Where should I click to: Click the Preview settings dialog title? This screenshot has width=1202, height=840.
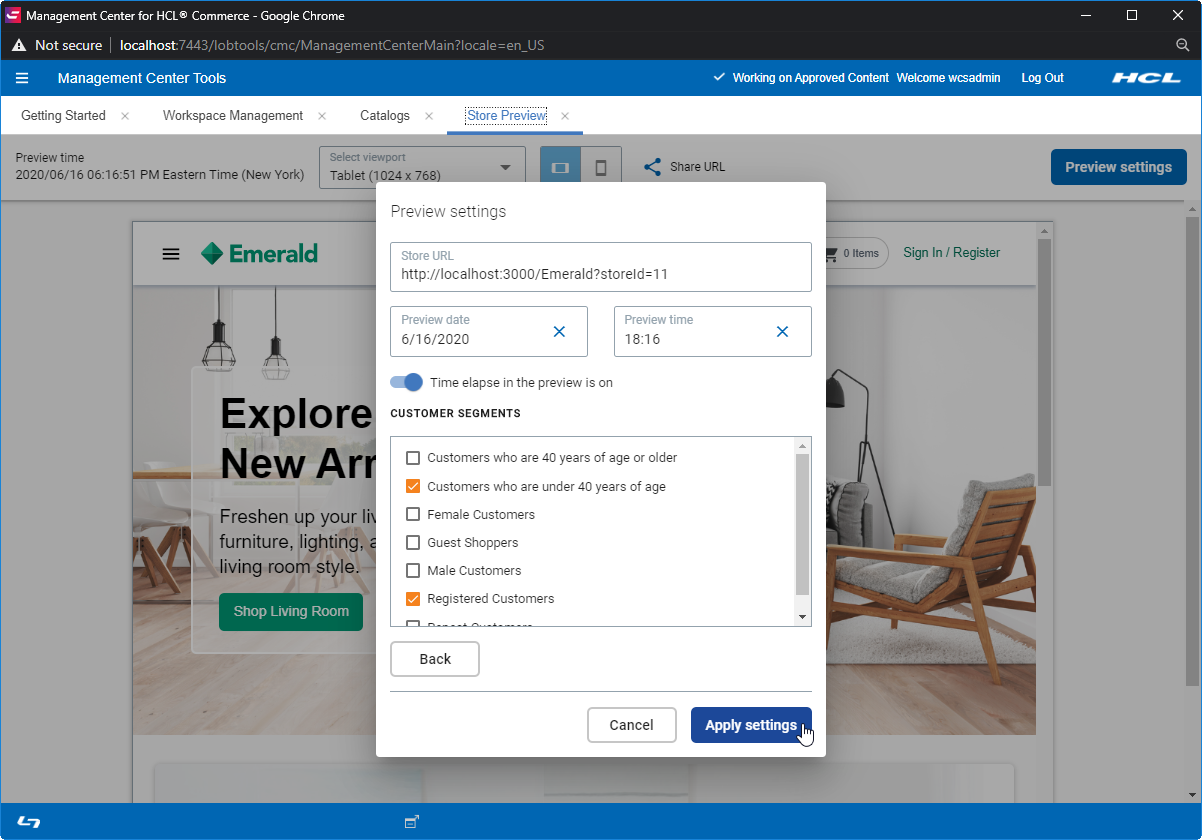pyautogui.click(x=448, y=211)
